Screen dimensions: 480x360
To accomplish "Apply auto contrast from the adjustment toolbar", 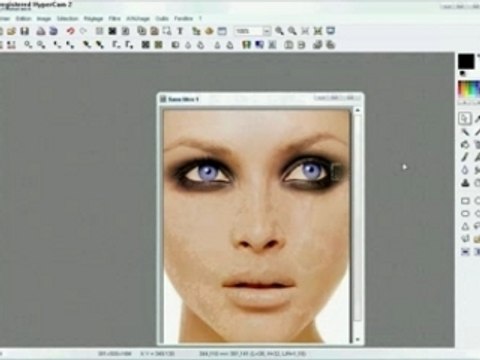I will 12,45.
